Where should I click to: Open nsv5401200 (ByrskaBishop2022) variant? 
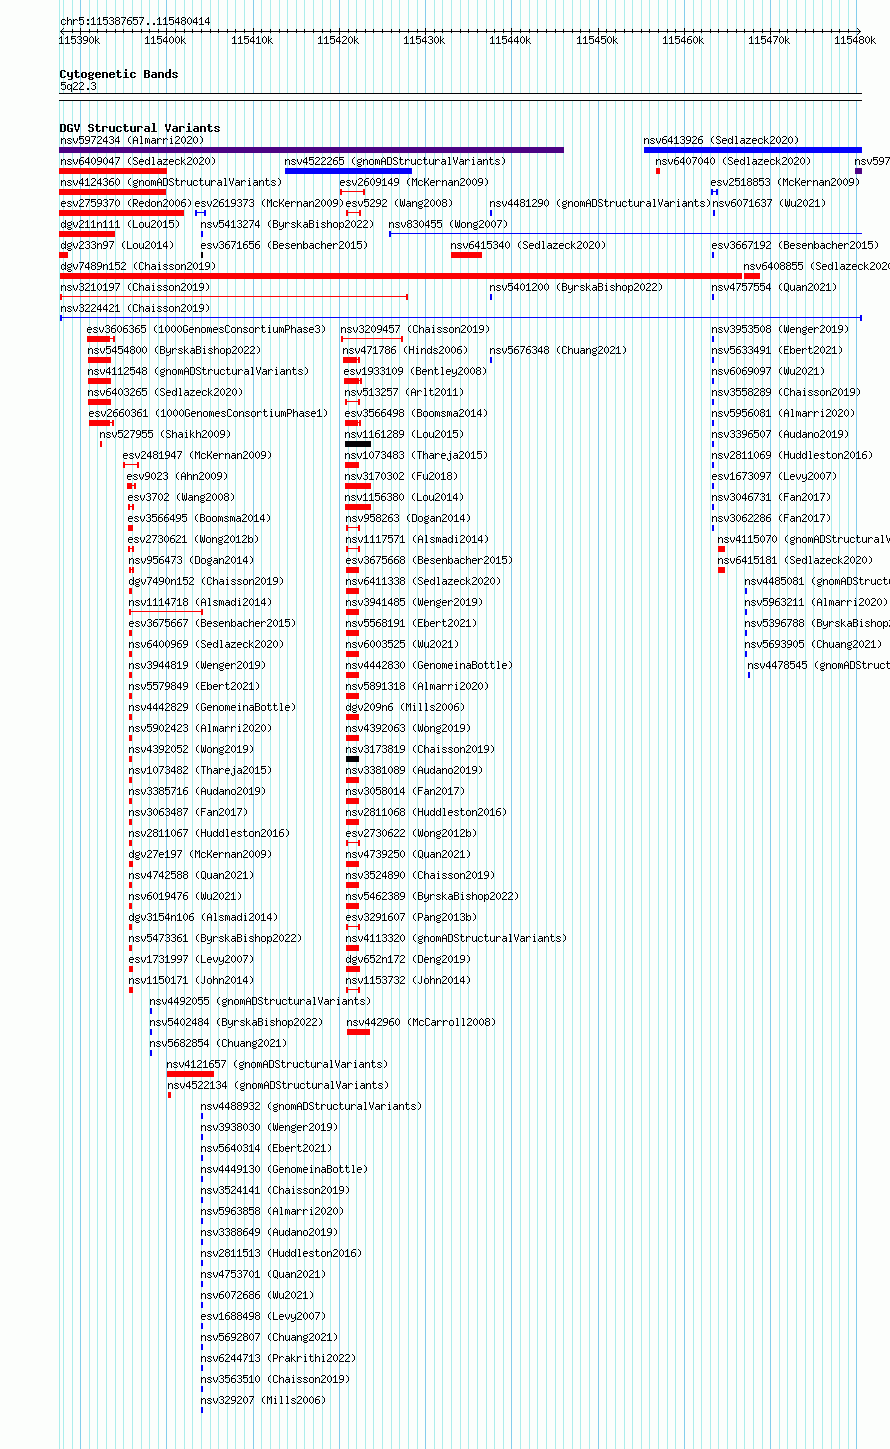click(x=576, y=288)
